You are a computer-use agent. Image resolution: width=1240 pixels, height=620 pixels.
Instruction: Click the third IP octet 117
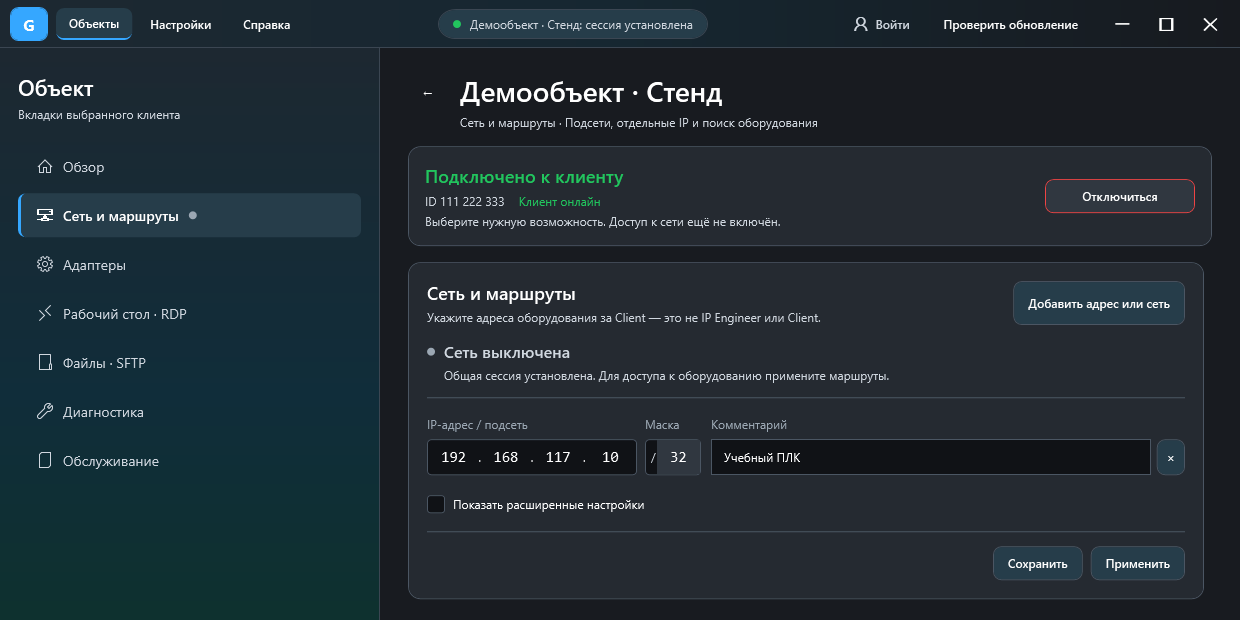click(558, 457)
